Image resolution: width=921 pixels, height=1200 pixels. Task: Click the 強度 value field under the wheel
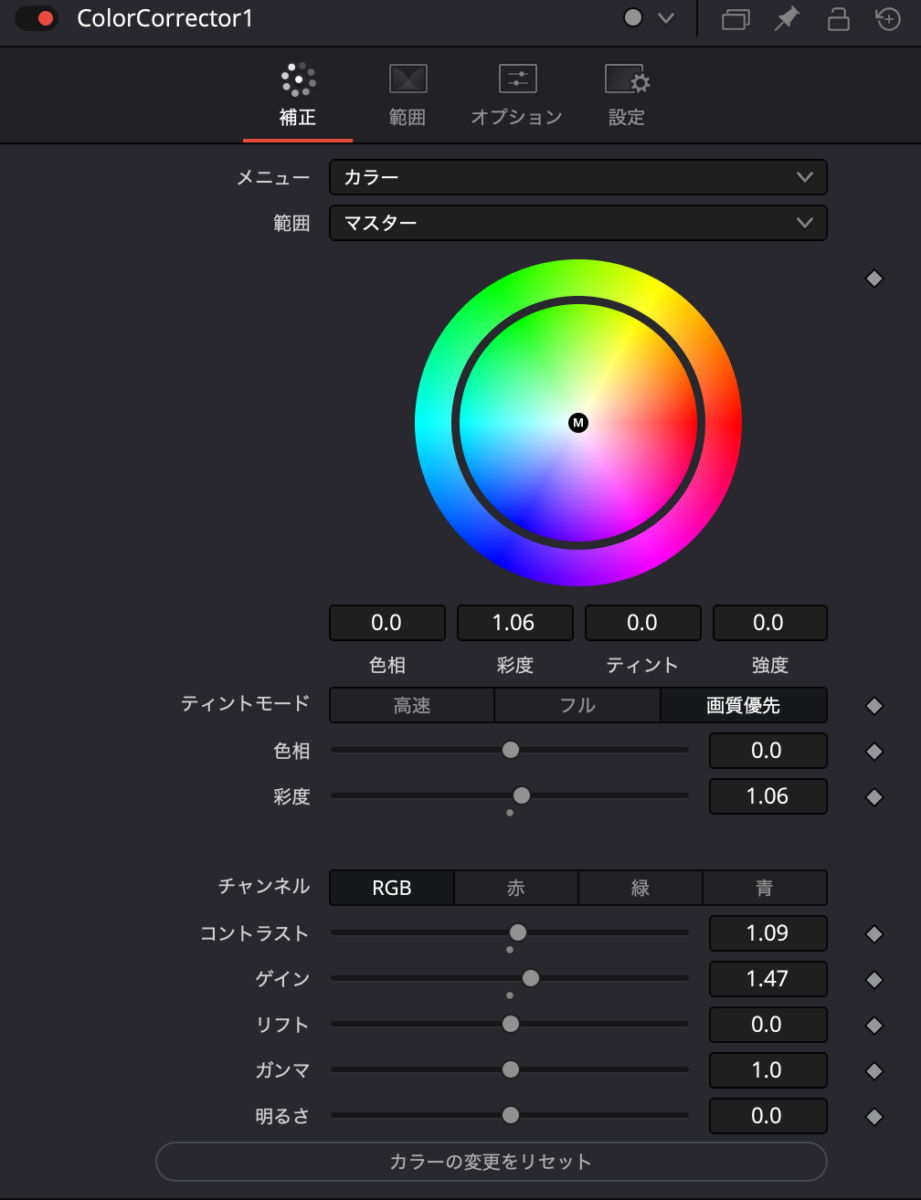[x=769, y=623]
